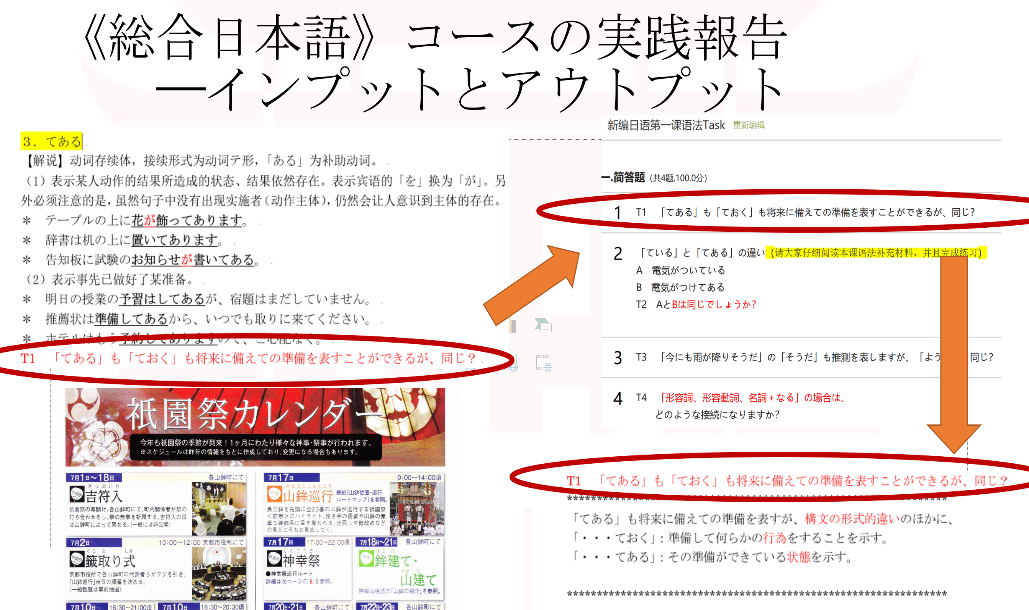The image size is (1029, 610).
Task: Click the green 鉾建て event icon
Action: click(x=366, y=557)
